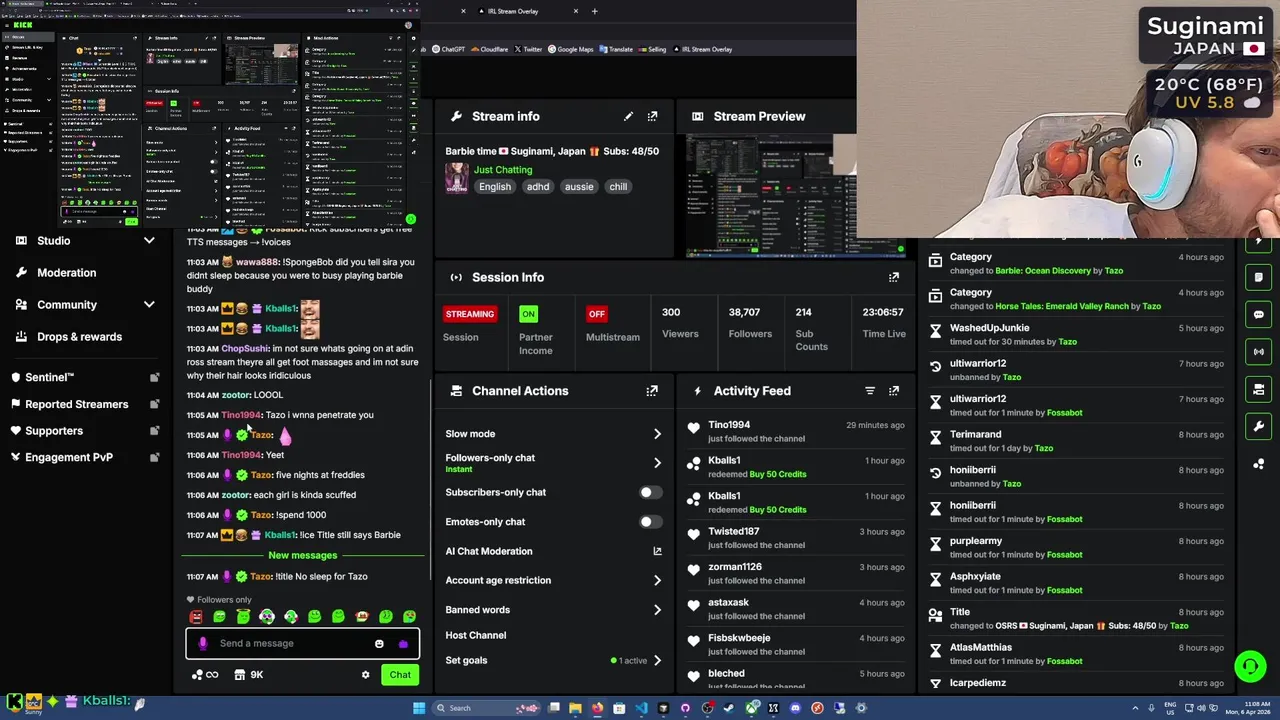Click the purple briefcase icon in chat input
1280x720 pixels.
pos(403,644)
